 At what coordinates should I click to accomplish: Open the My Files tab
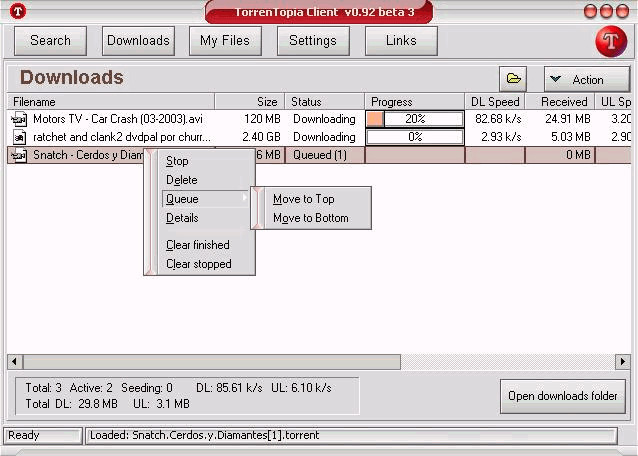pos(225,41)
